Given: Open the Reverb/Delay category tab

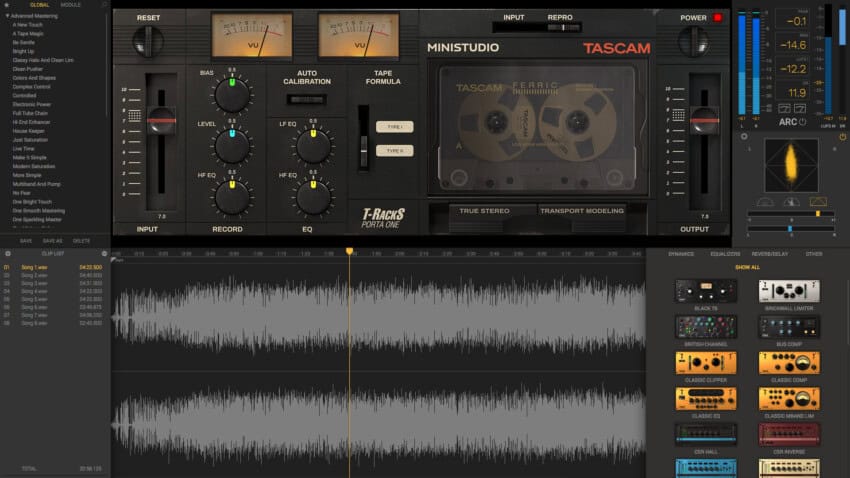Looking at the screenshot, I should (770, 254).
